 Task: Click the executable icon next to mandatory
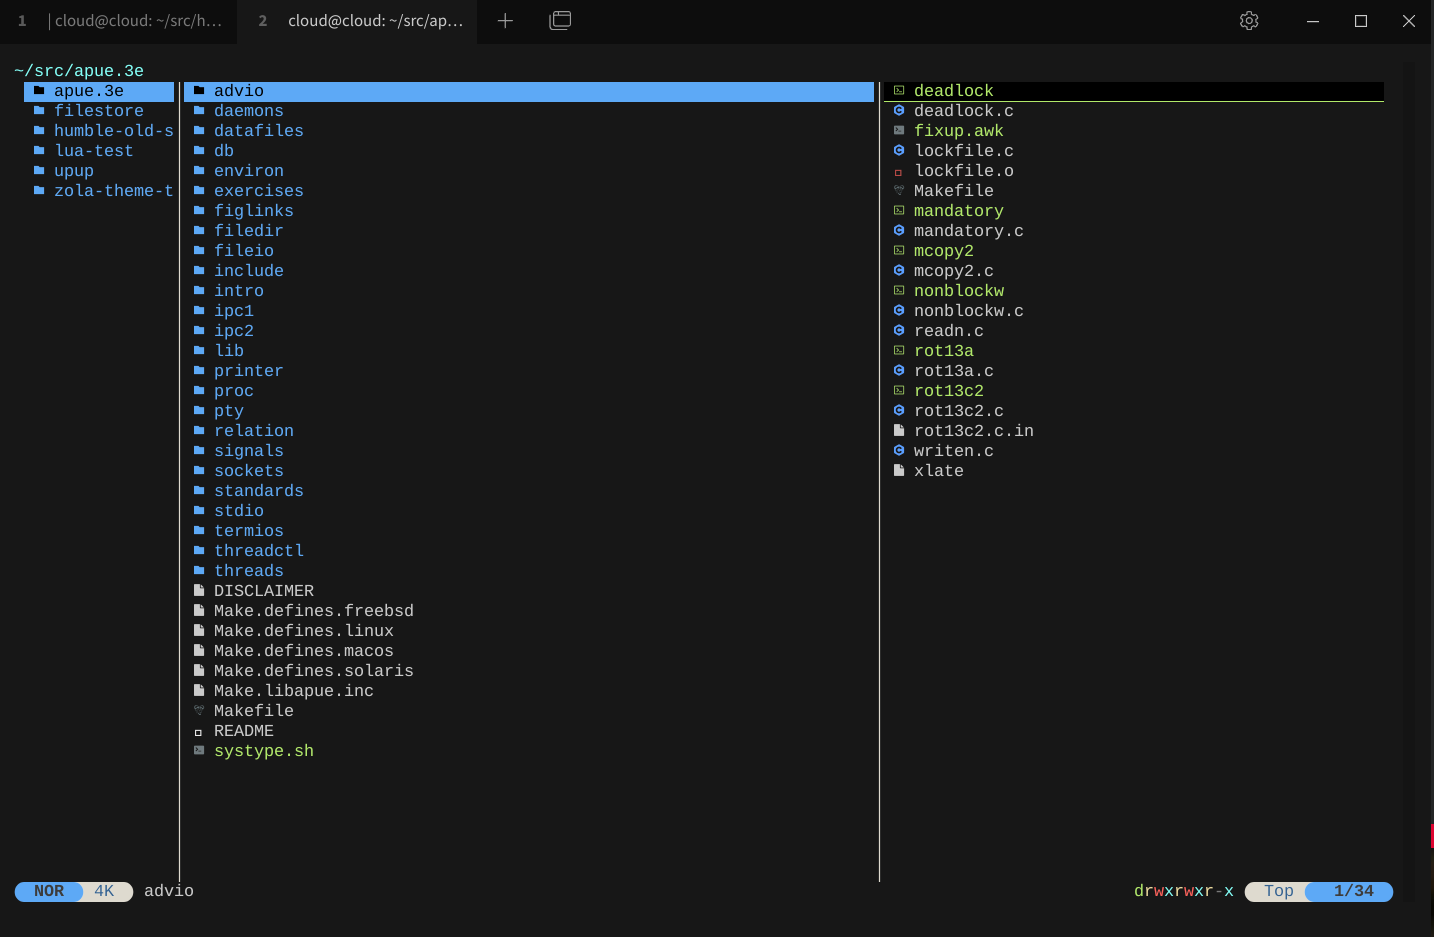899,211
